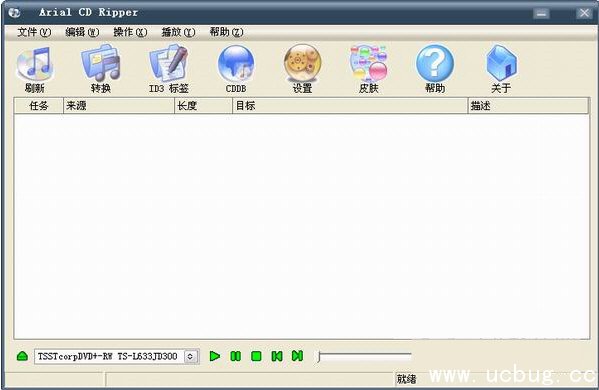Pause playback

(x=236, y=356)
